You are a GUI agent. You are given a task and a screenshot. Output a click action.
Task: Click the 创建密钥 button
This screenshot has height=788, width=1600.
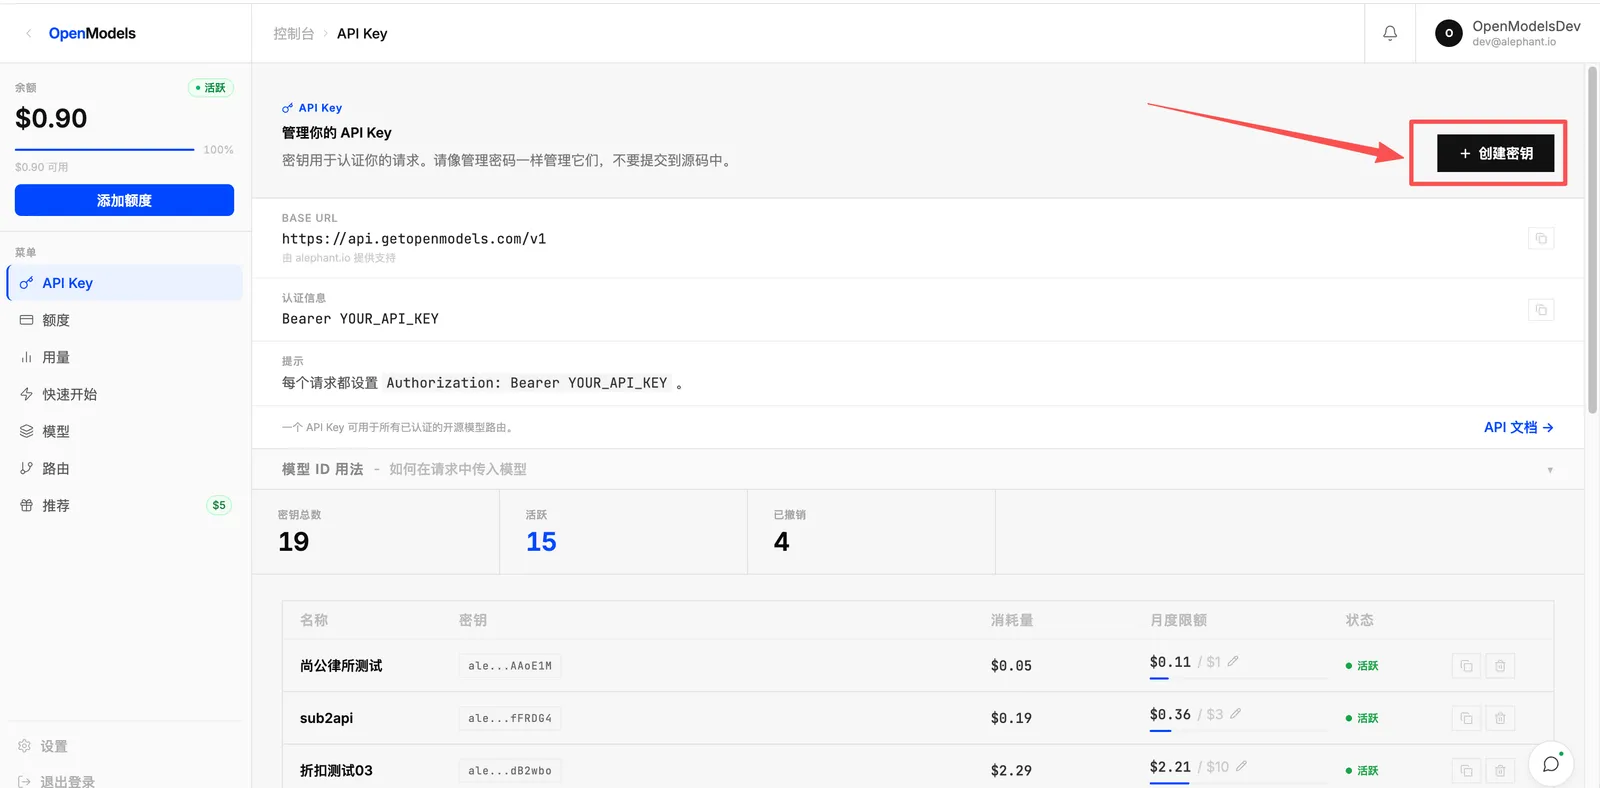1495,153
